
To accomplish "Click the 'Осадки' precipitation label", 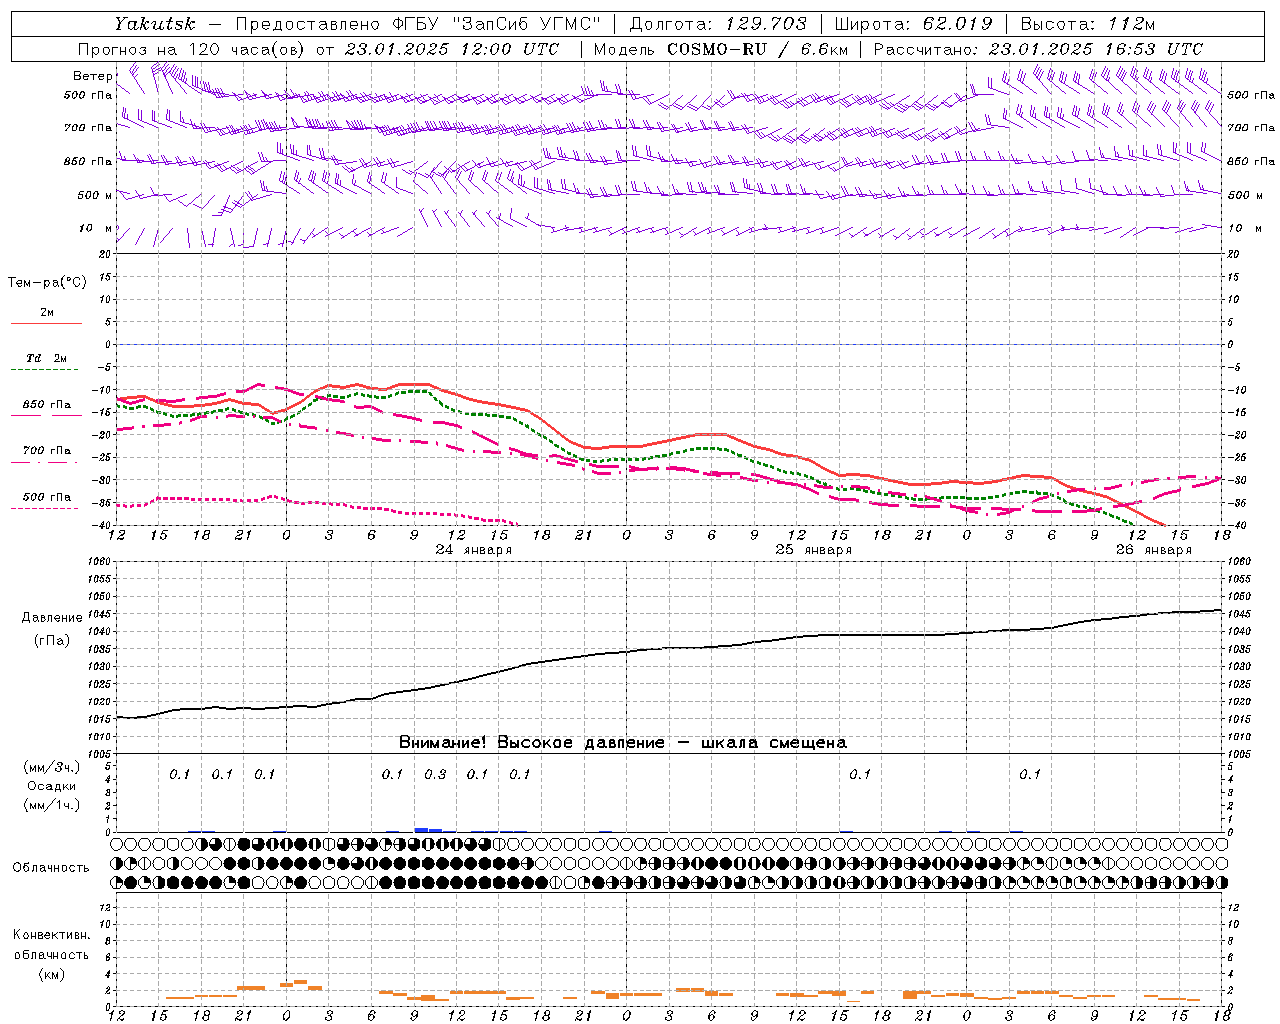I will tap(52, 786).
